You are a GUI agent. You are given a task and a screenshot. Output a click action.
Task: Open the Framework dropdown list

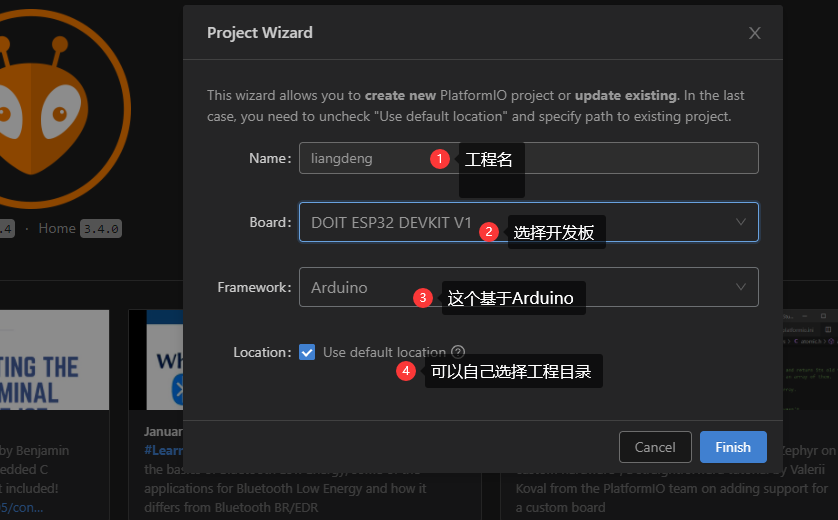[529, 287]
